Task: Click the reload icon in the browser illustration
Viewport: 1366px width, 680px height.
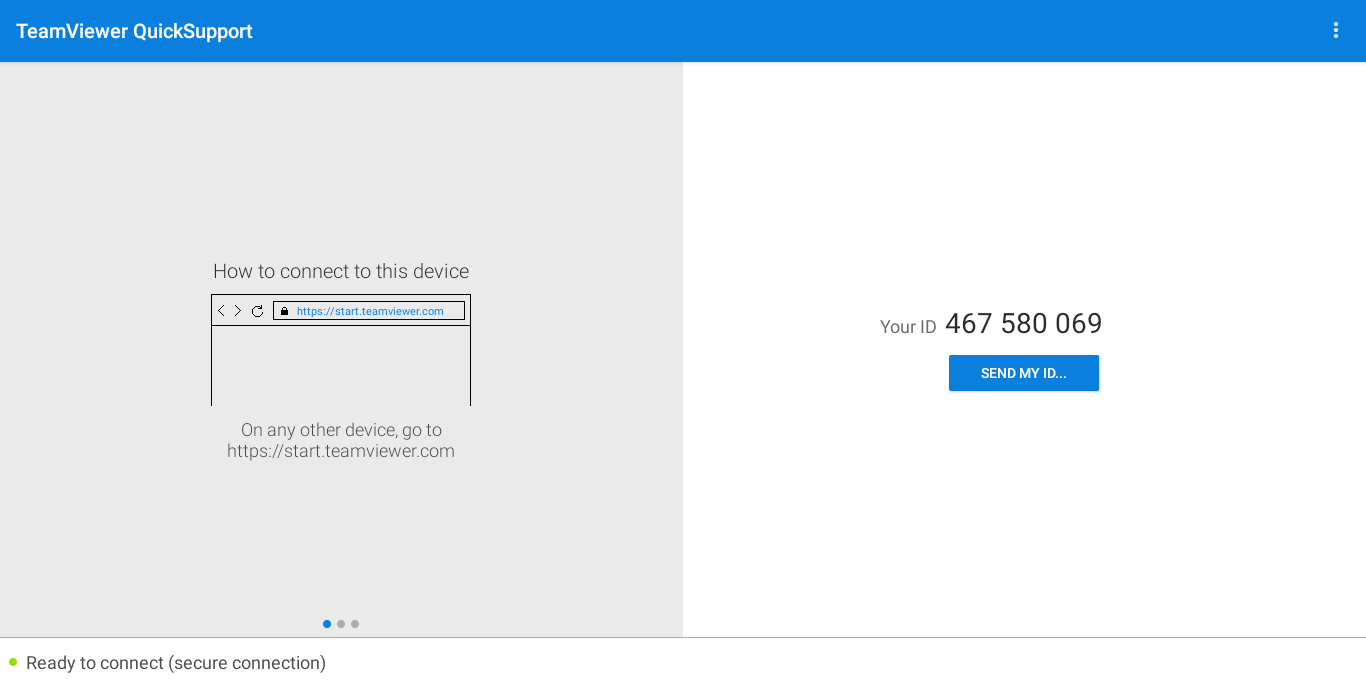Action: tap(257, 311)
